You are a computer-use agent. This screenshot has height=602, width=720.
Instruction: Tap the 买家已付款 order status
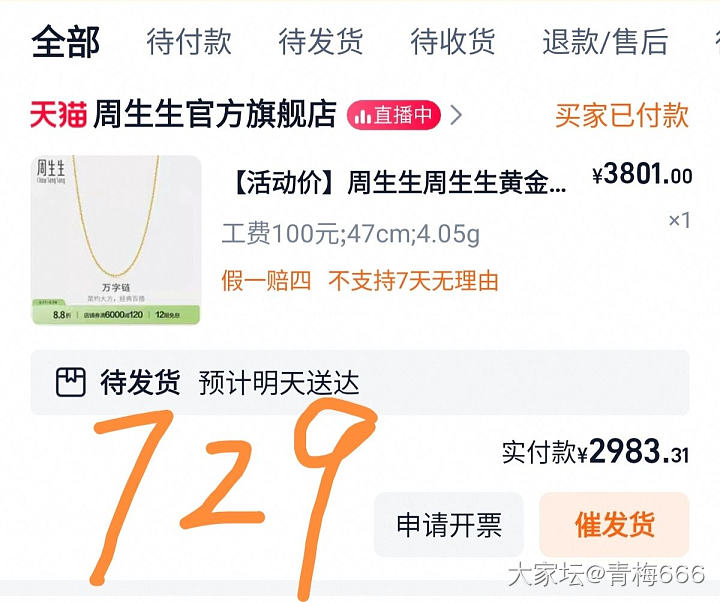622,115
